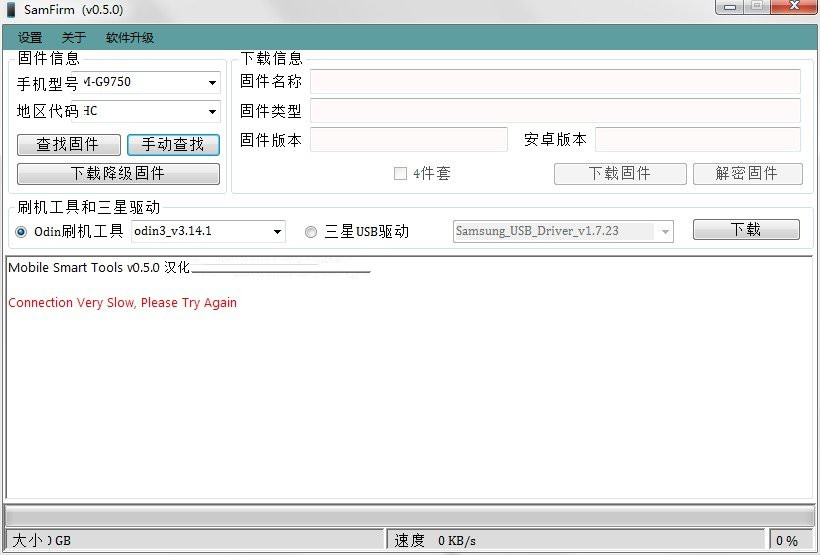Click the SamFirm phone icon in title bar
The width and height of the screenshot is (820, 555).
(11, 9)
